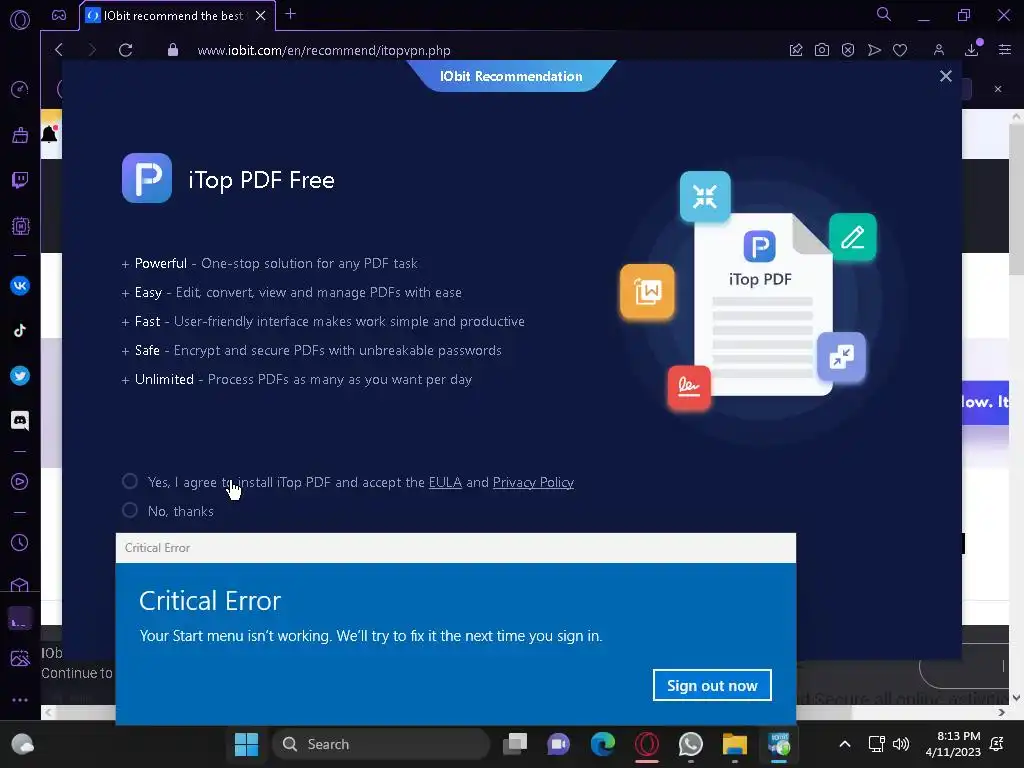Click the red signature feature icon
Image resolution: width=1024 pixels, height=768 pixels.
(689, 388)
